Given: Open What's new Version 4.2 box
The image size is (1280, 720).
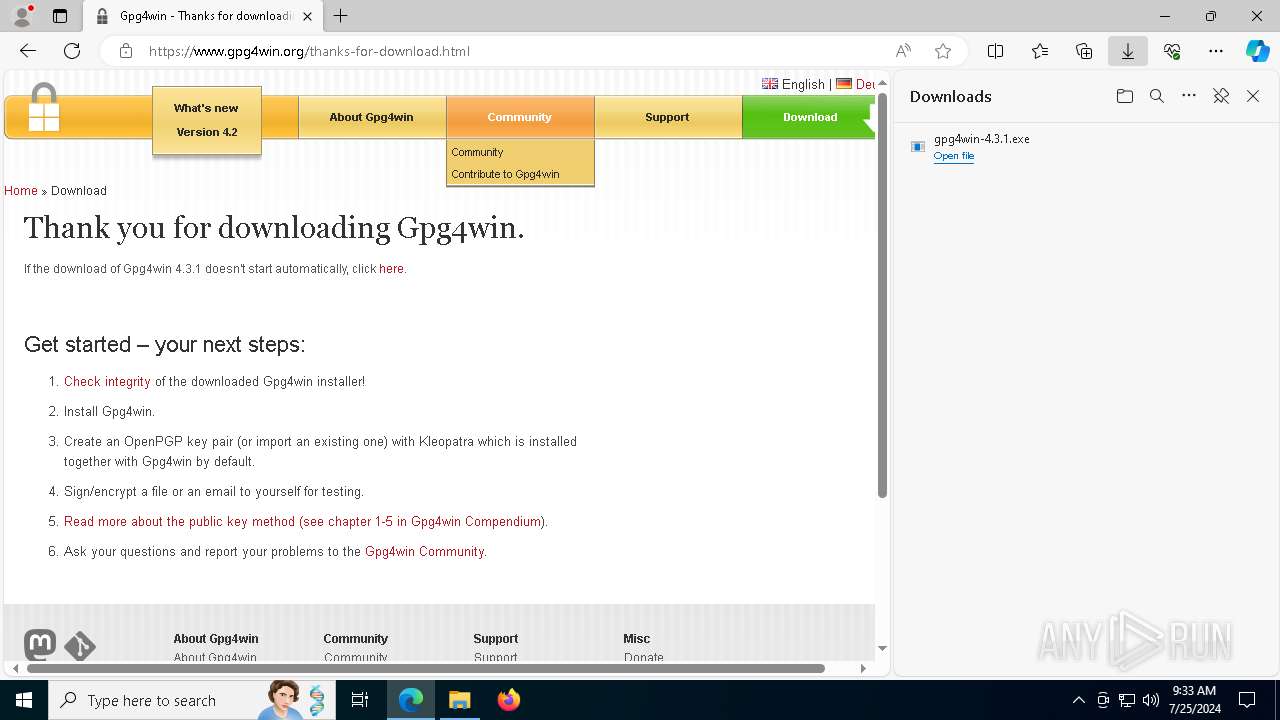Looking at the screenshot, I should click(x=207, y=120).
